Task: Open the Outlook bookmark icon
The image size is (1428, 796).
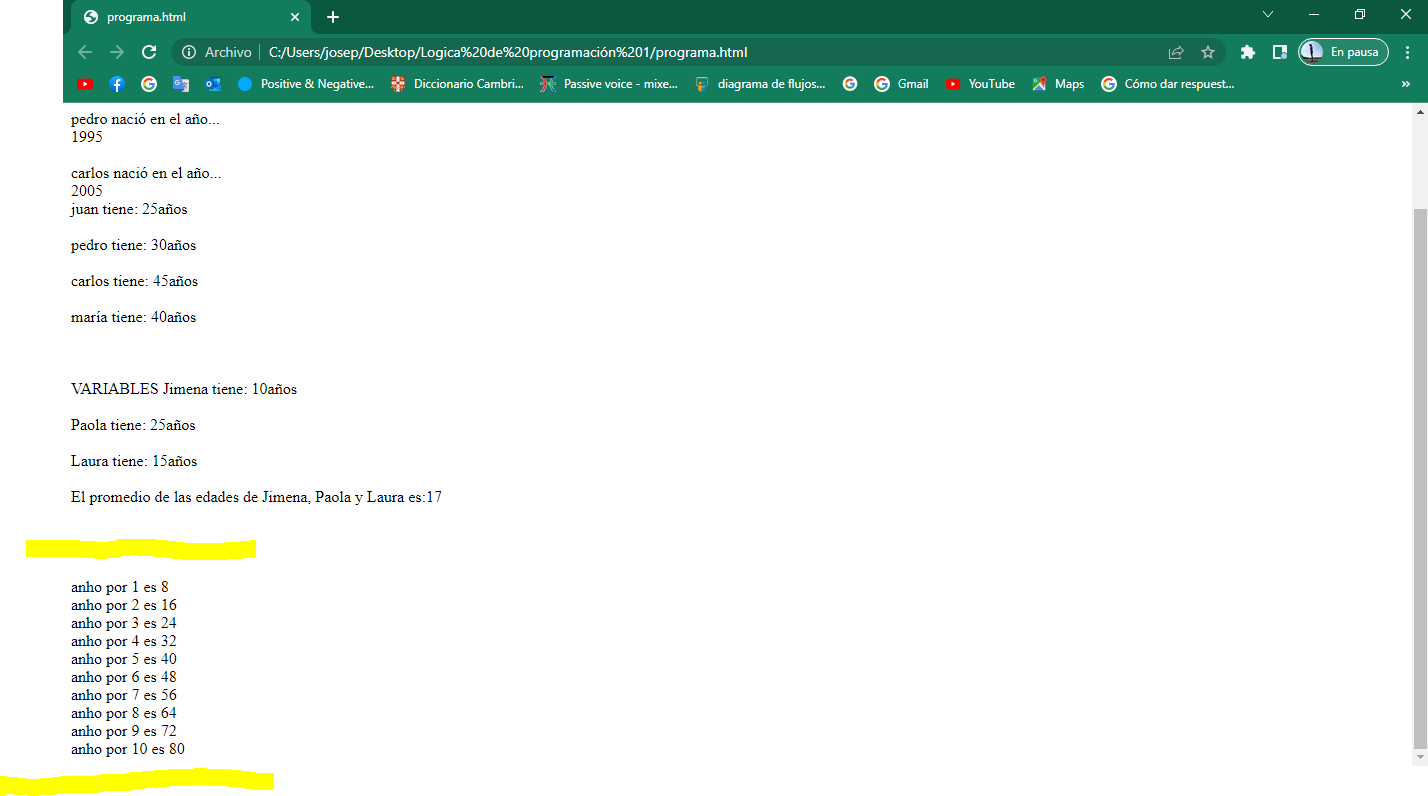Action: point(213,84)
